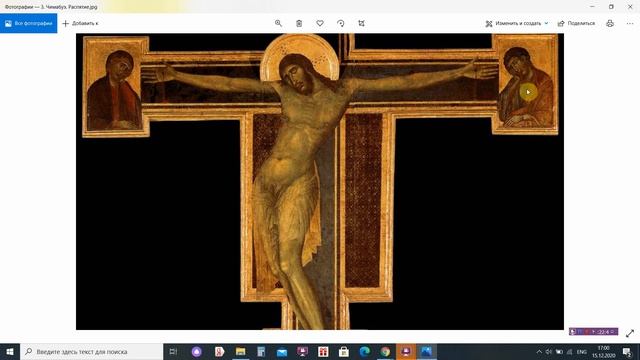The image size is (640, 360).
Task: Show hidden system tray icons
Action: point(539,352)
